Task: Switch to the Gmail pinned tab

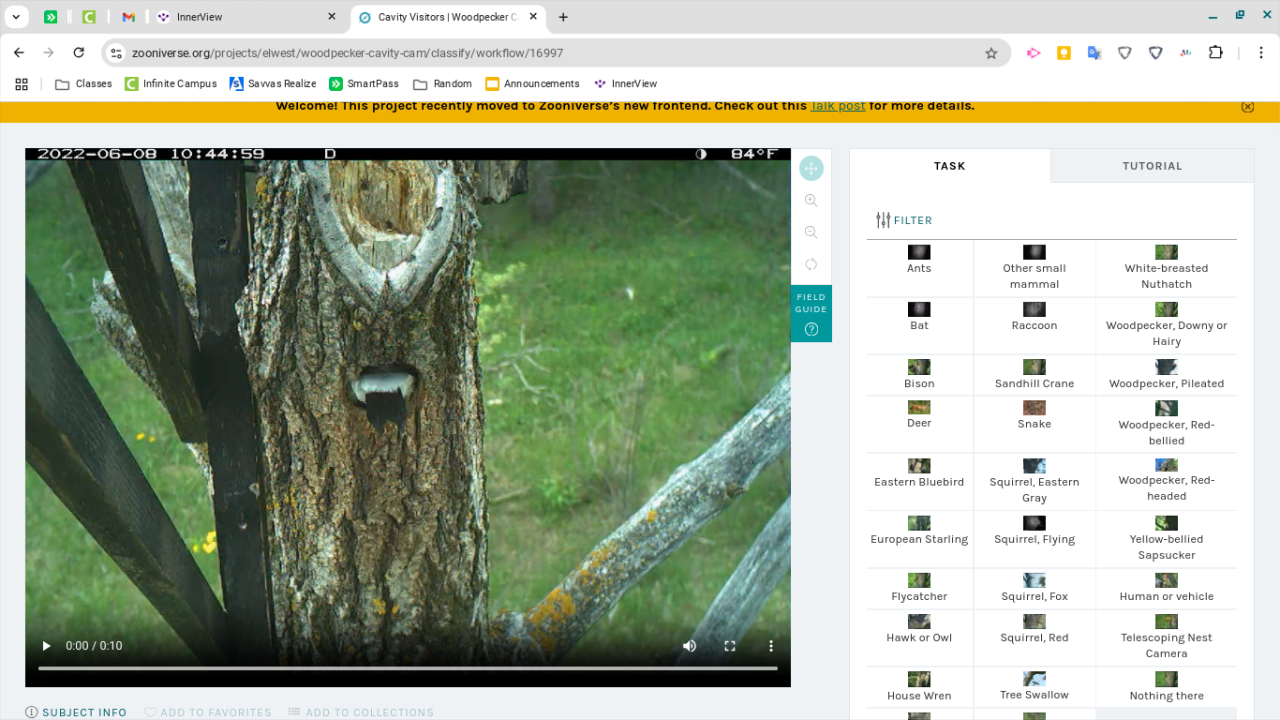Action: [x=128, y=17]
